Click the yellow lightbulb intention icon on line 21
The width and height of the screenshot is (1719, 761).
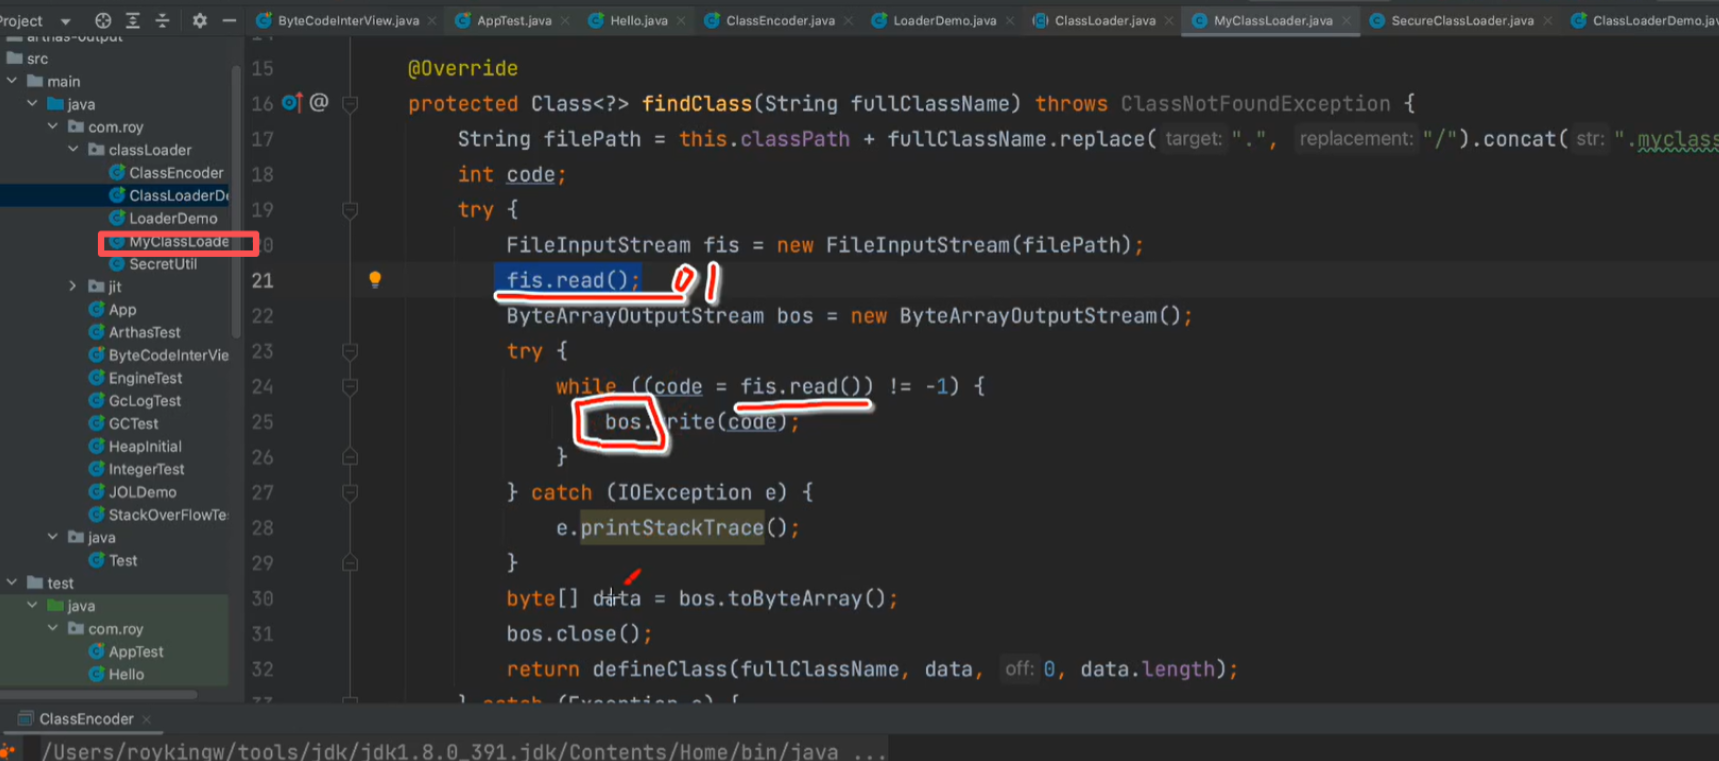[375, 280]
